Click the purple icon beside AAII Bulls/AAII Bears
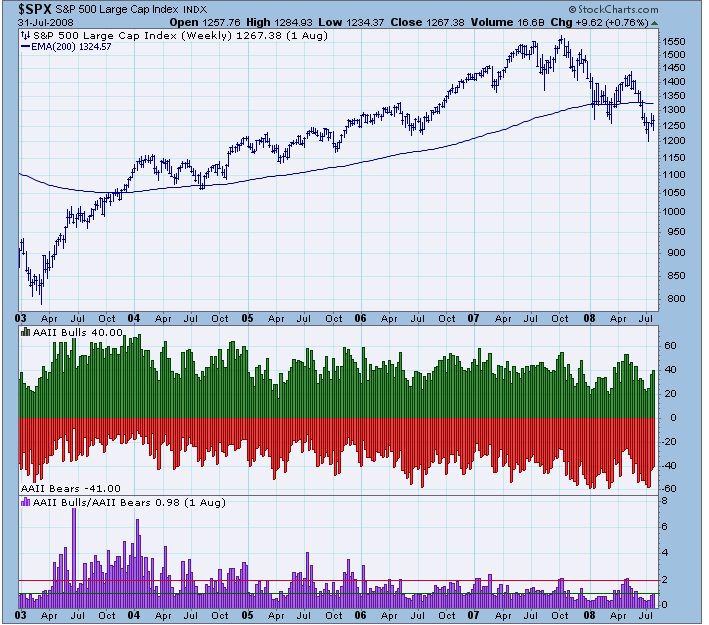 point(26,500)
